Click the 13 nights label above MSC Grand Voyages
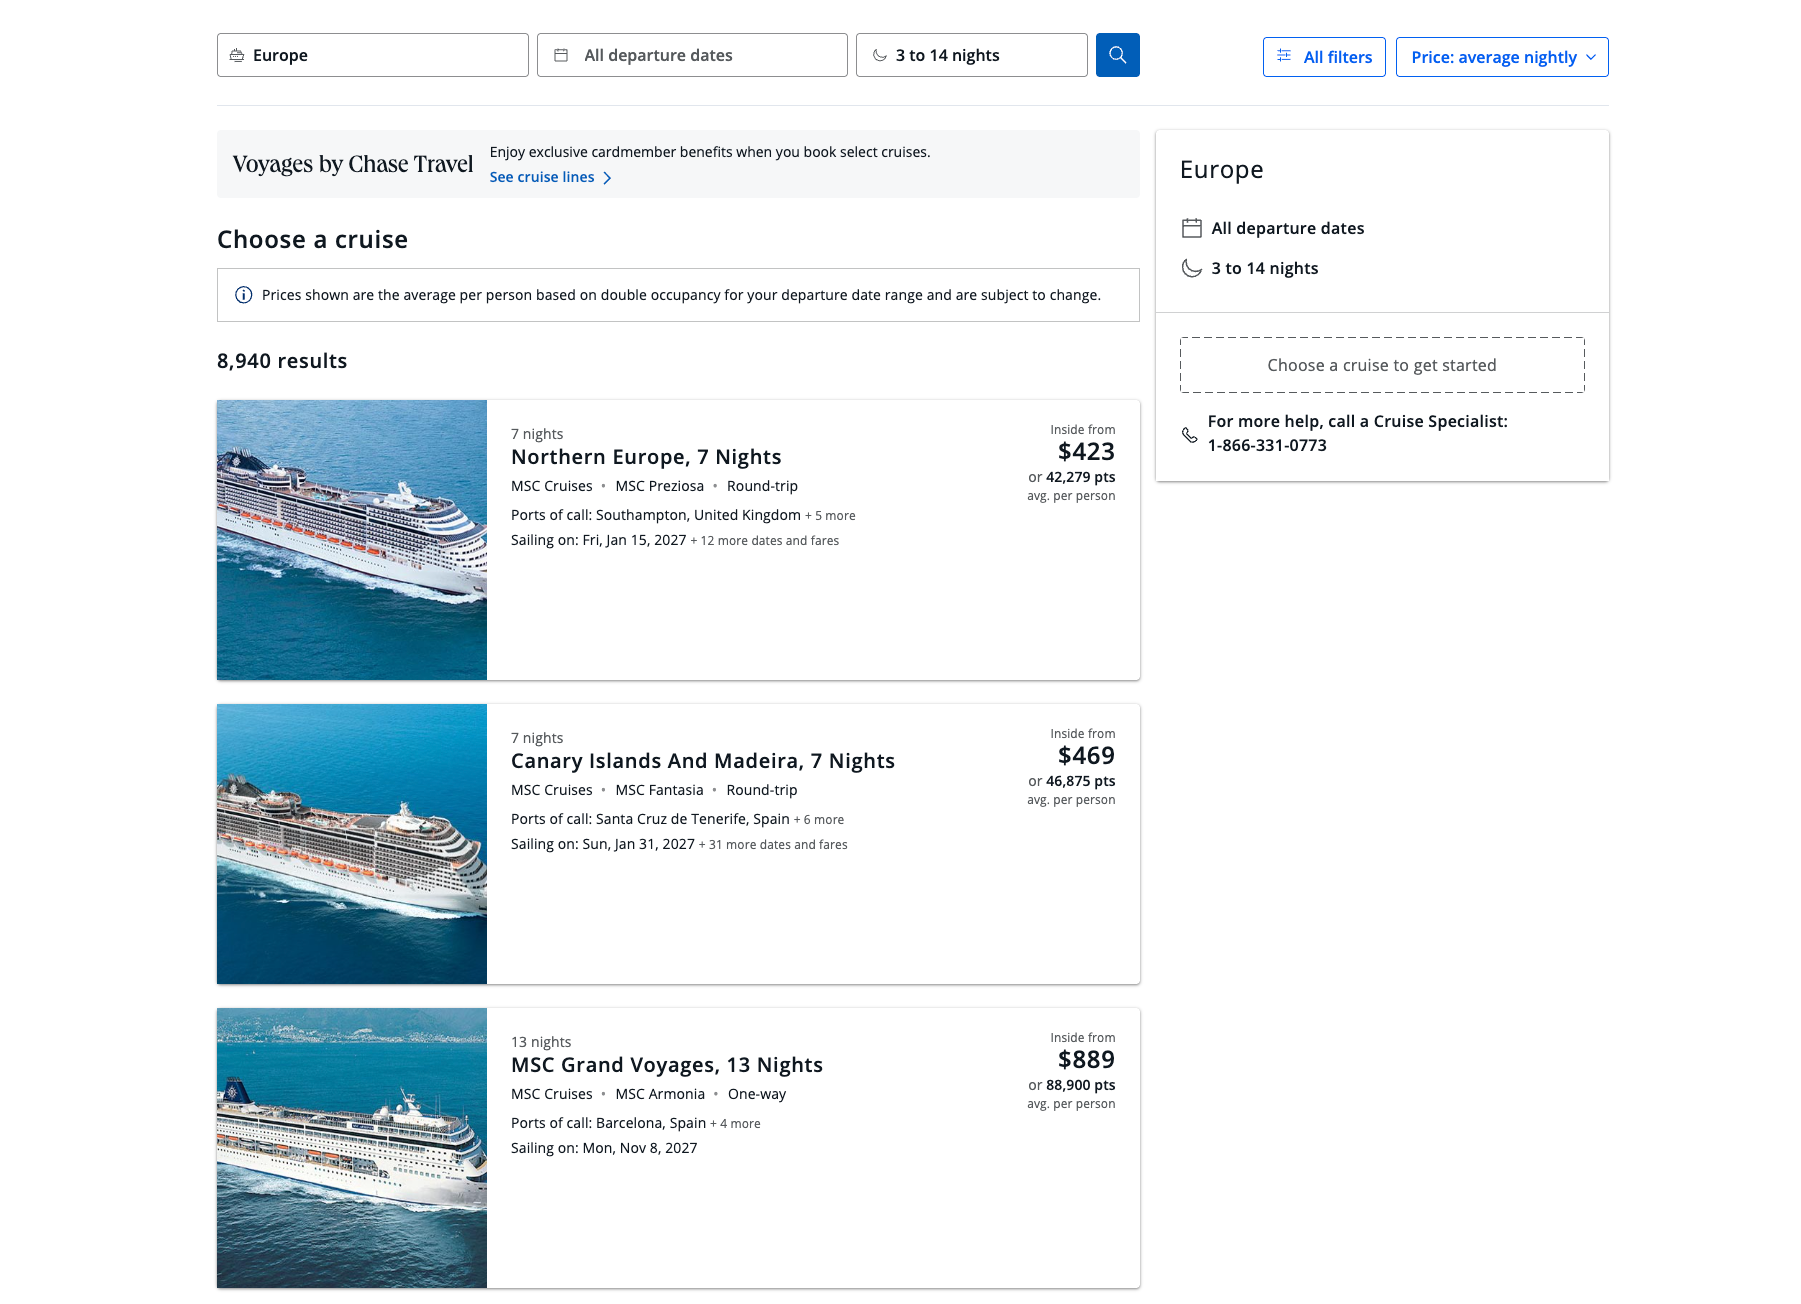 point(541,1042)
